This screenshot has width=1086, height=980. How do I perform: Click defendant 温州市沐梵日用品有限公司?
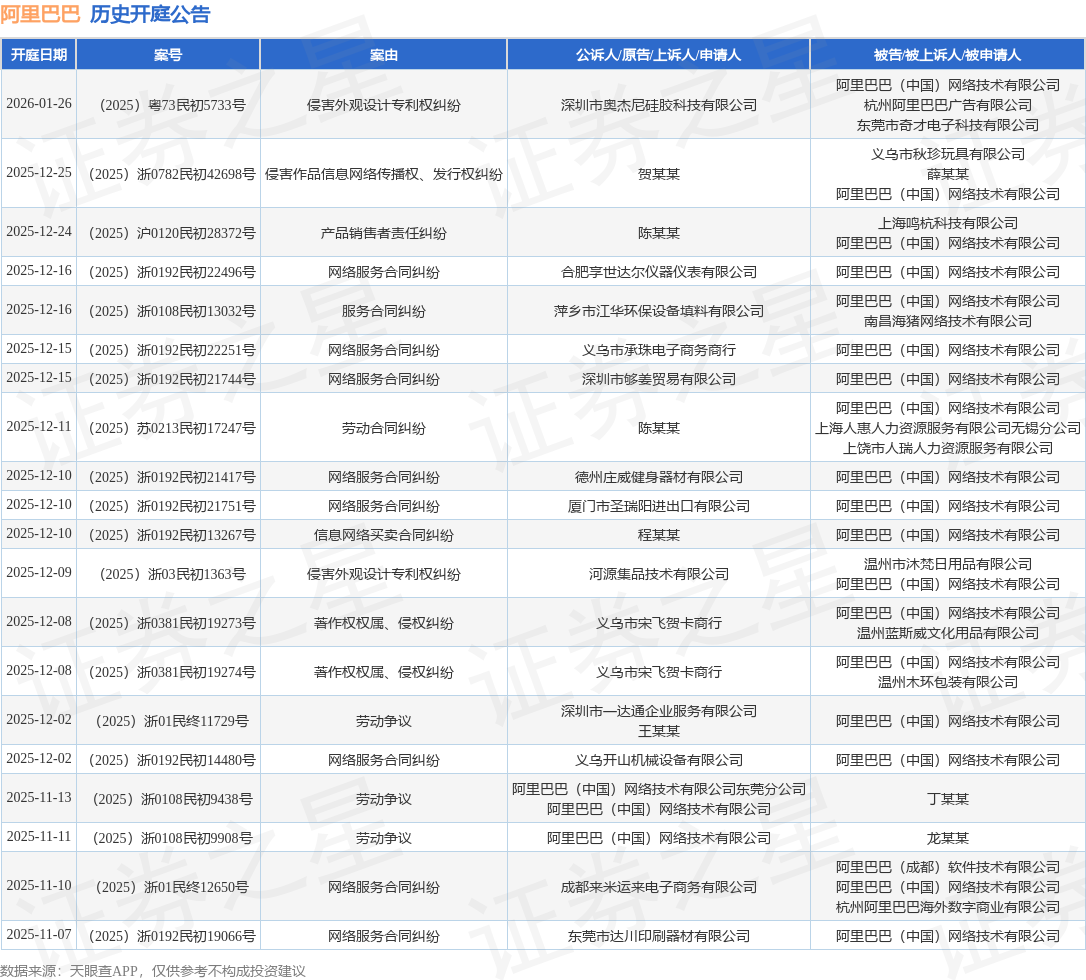(947, 564)
